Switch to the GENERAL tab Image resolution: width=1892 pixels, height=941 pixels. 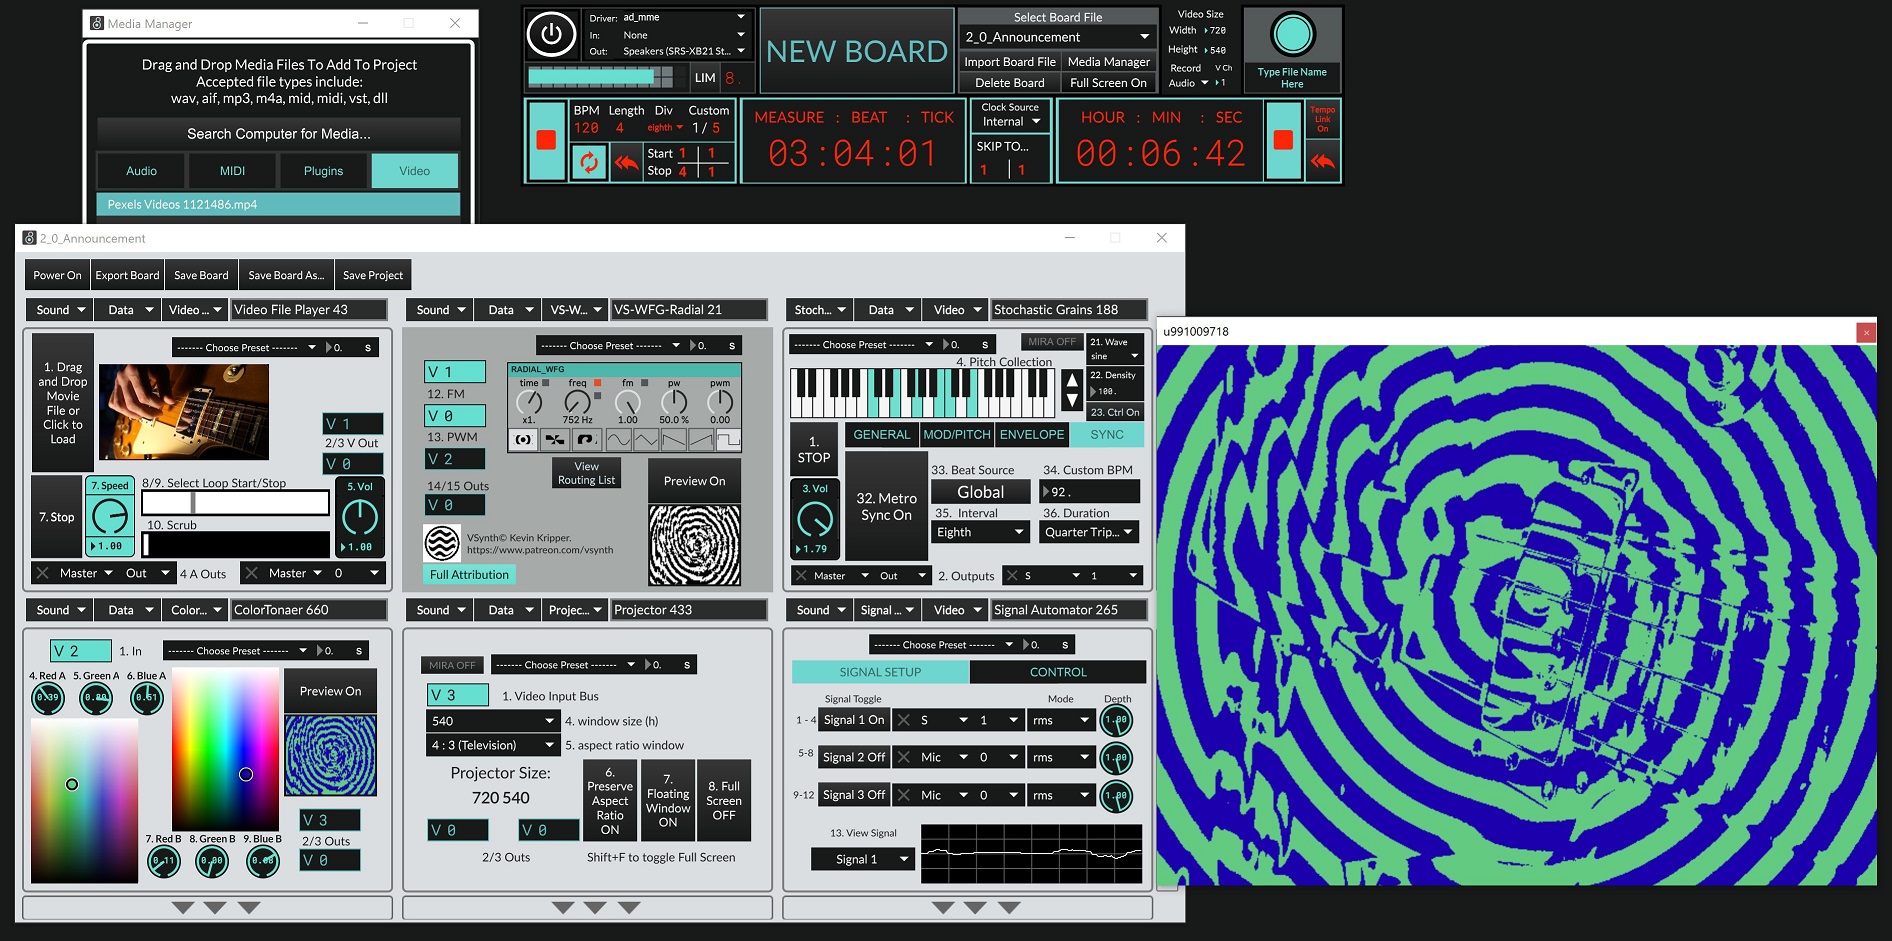(x=882, y=435)
